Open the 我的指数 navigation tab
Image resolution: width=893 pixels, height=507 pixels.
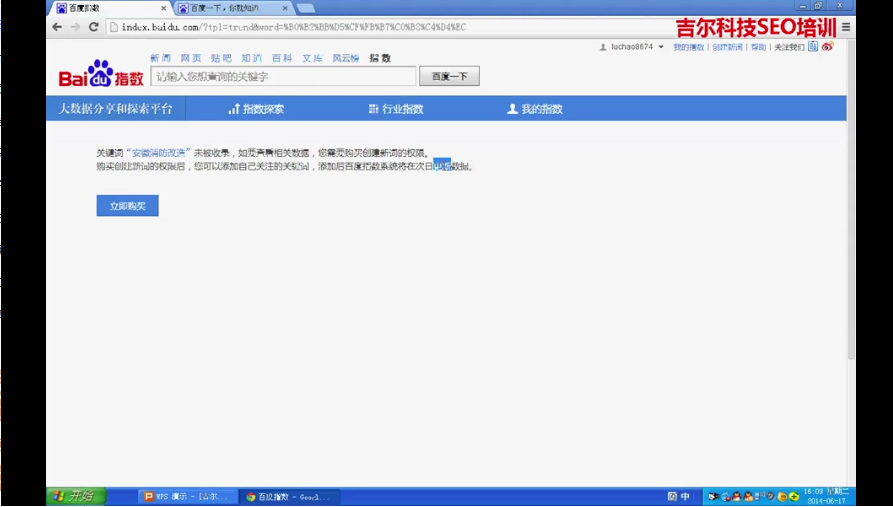pyautogui.click(x=535, y=109)
